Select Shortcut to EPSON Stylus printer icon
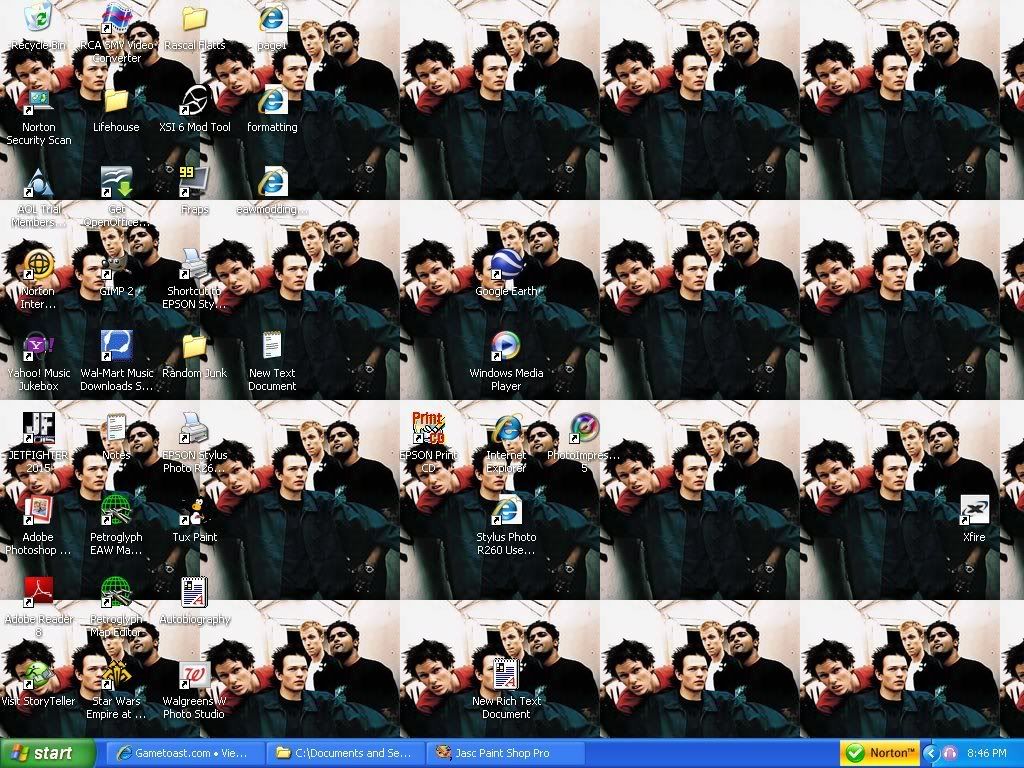This screenshot has width=1024, height=768. click(195, 264)
